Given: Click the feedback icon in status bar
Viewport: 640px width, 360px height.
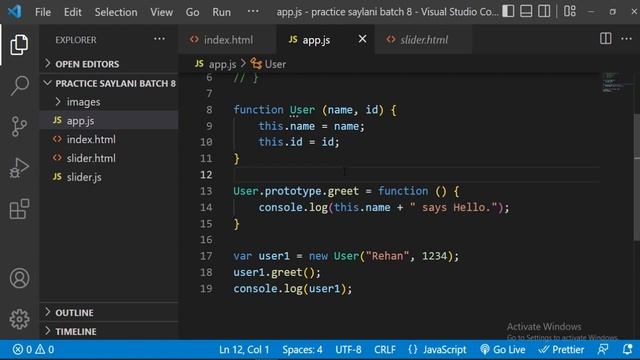Looking at the screenshot, I should 603,349.
